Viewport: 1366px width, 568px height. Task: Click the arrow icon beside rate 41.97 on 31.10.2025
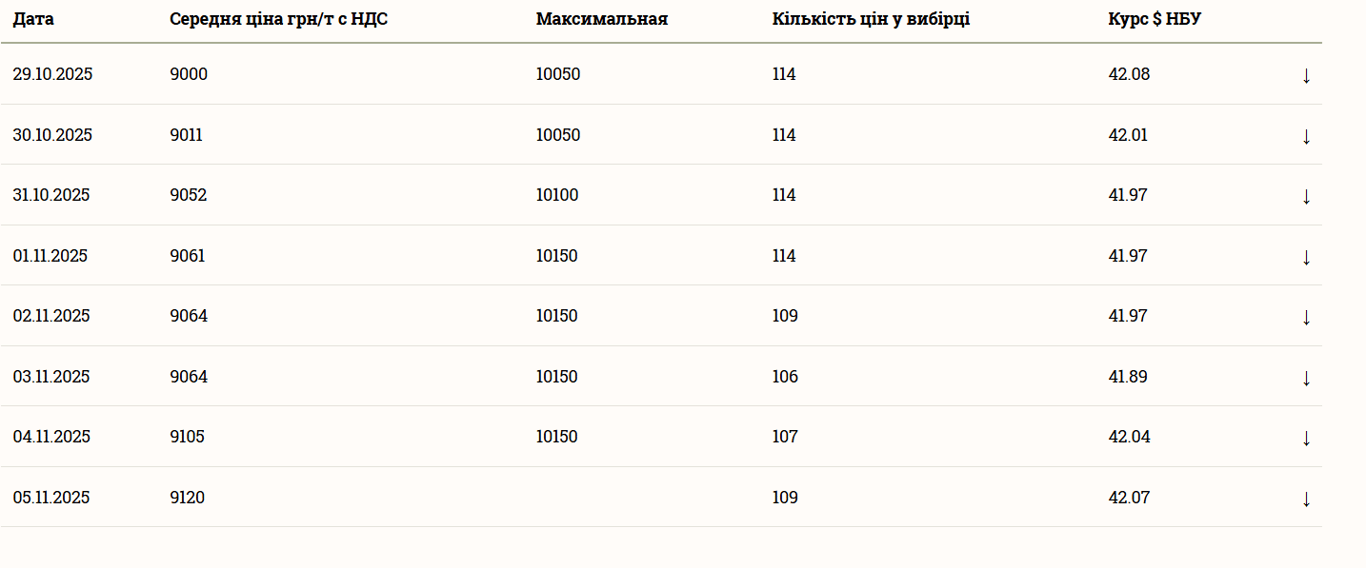[x=1306, y=196]
